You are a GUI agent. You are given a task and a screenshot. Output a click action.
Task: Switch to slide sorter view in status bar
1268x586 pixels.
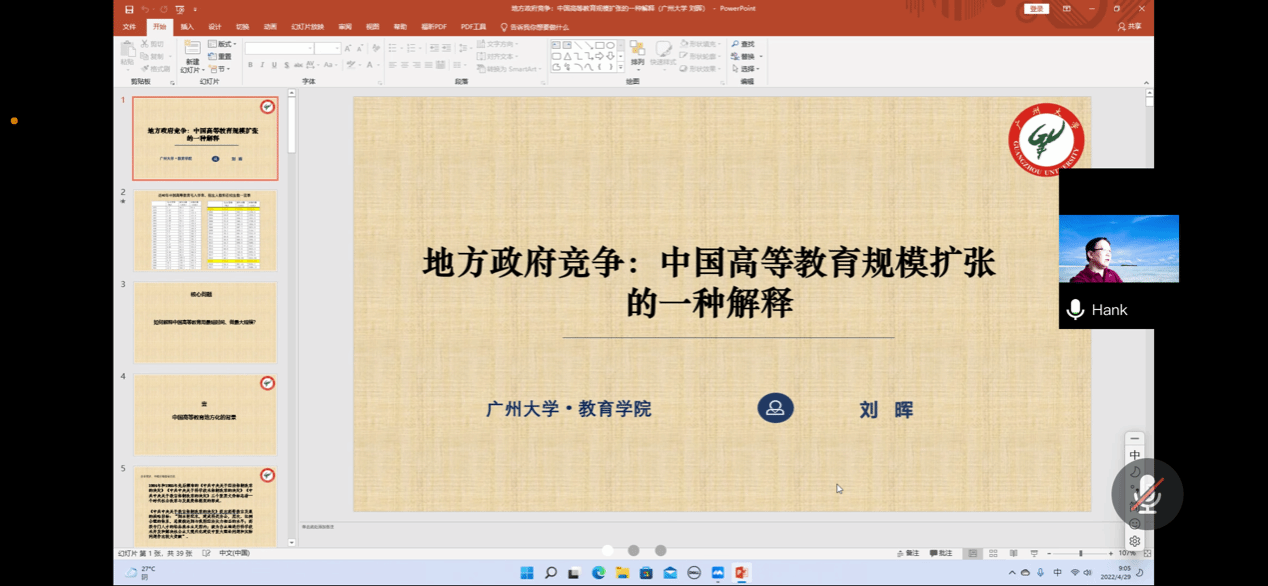coord(993,553)
